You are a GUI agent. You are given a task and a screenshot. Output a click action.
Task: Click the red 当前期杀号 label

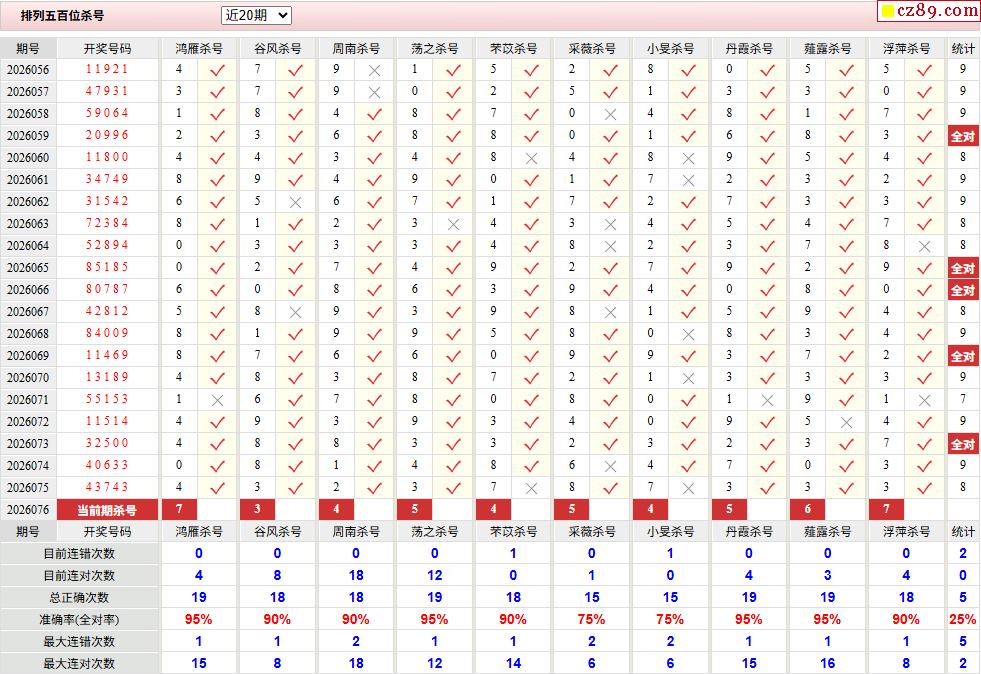[107, 510]
